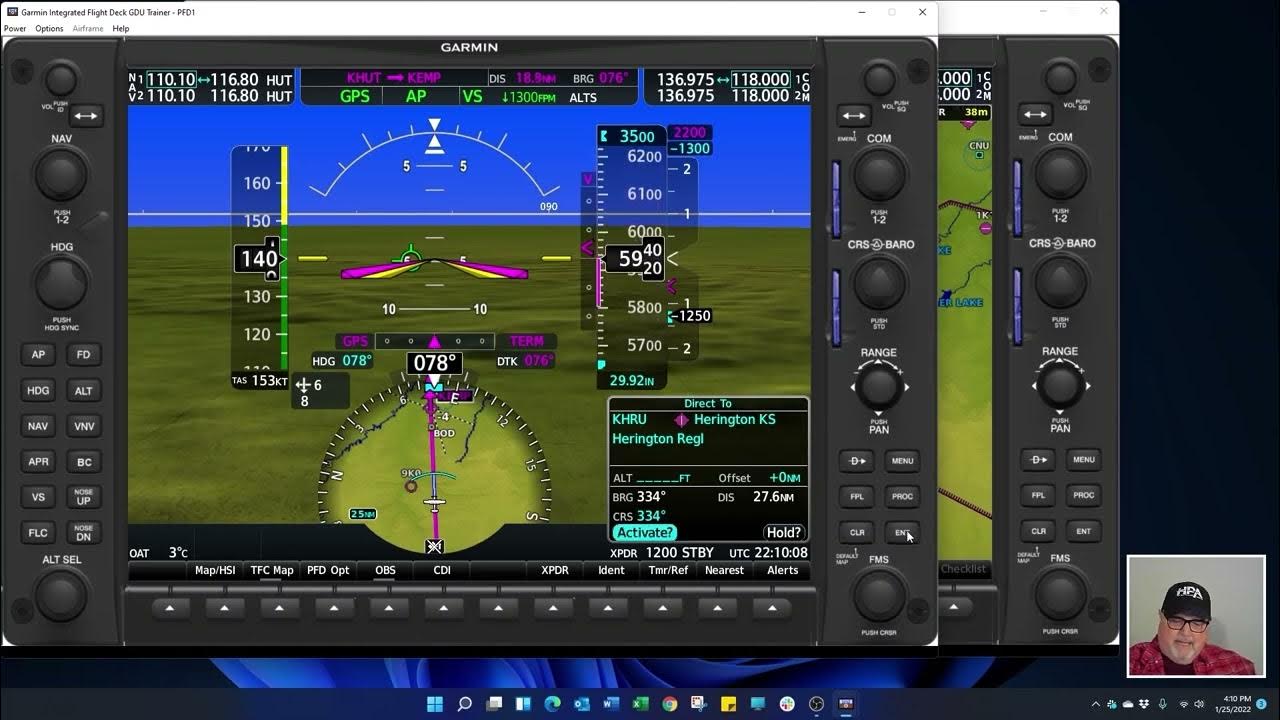The height and width of the screenshot is (720, 1280).
Task: Click the arrow softkey beneath Alerts
Action: pos(772,607)
